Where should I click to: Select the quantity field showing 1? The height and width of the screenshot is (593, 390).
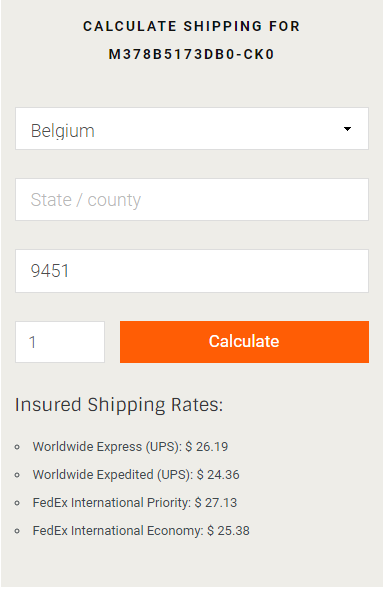(60, 342)
